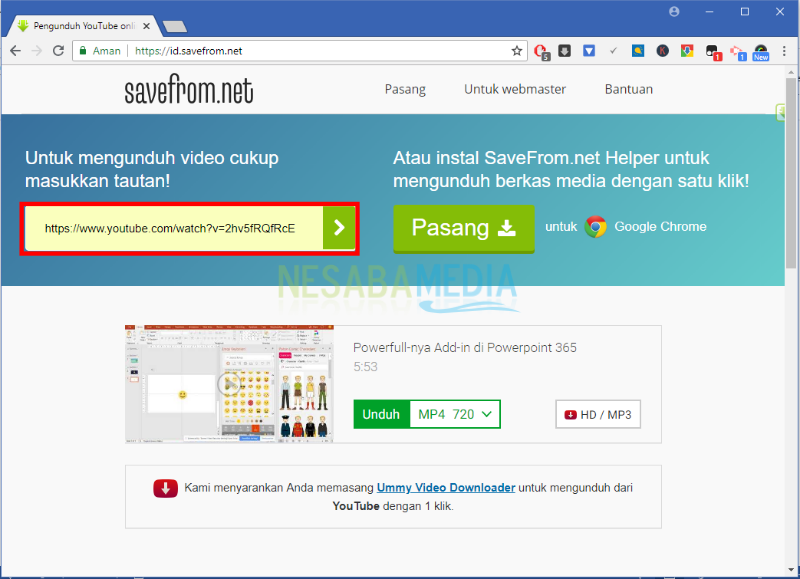Click the YouTube URL input field
The width and height of the screenshot is (800, 579).
pyautogui.click(x=174, y=228)
